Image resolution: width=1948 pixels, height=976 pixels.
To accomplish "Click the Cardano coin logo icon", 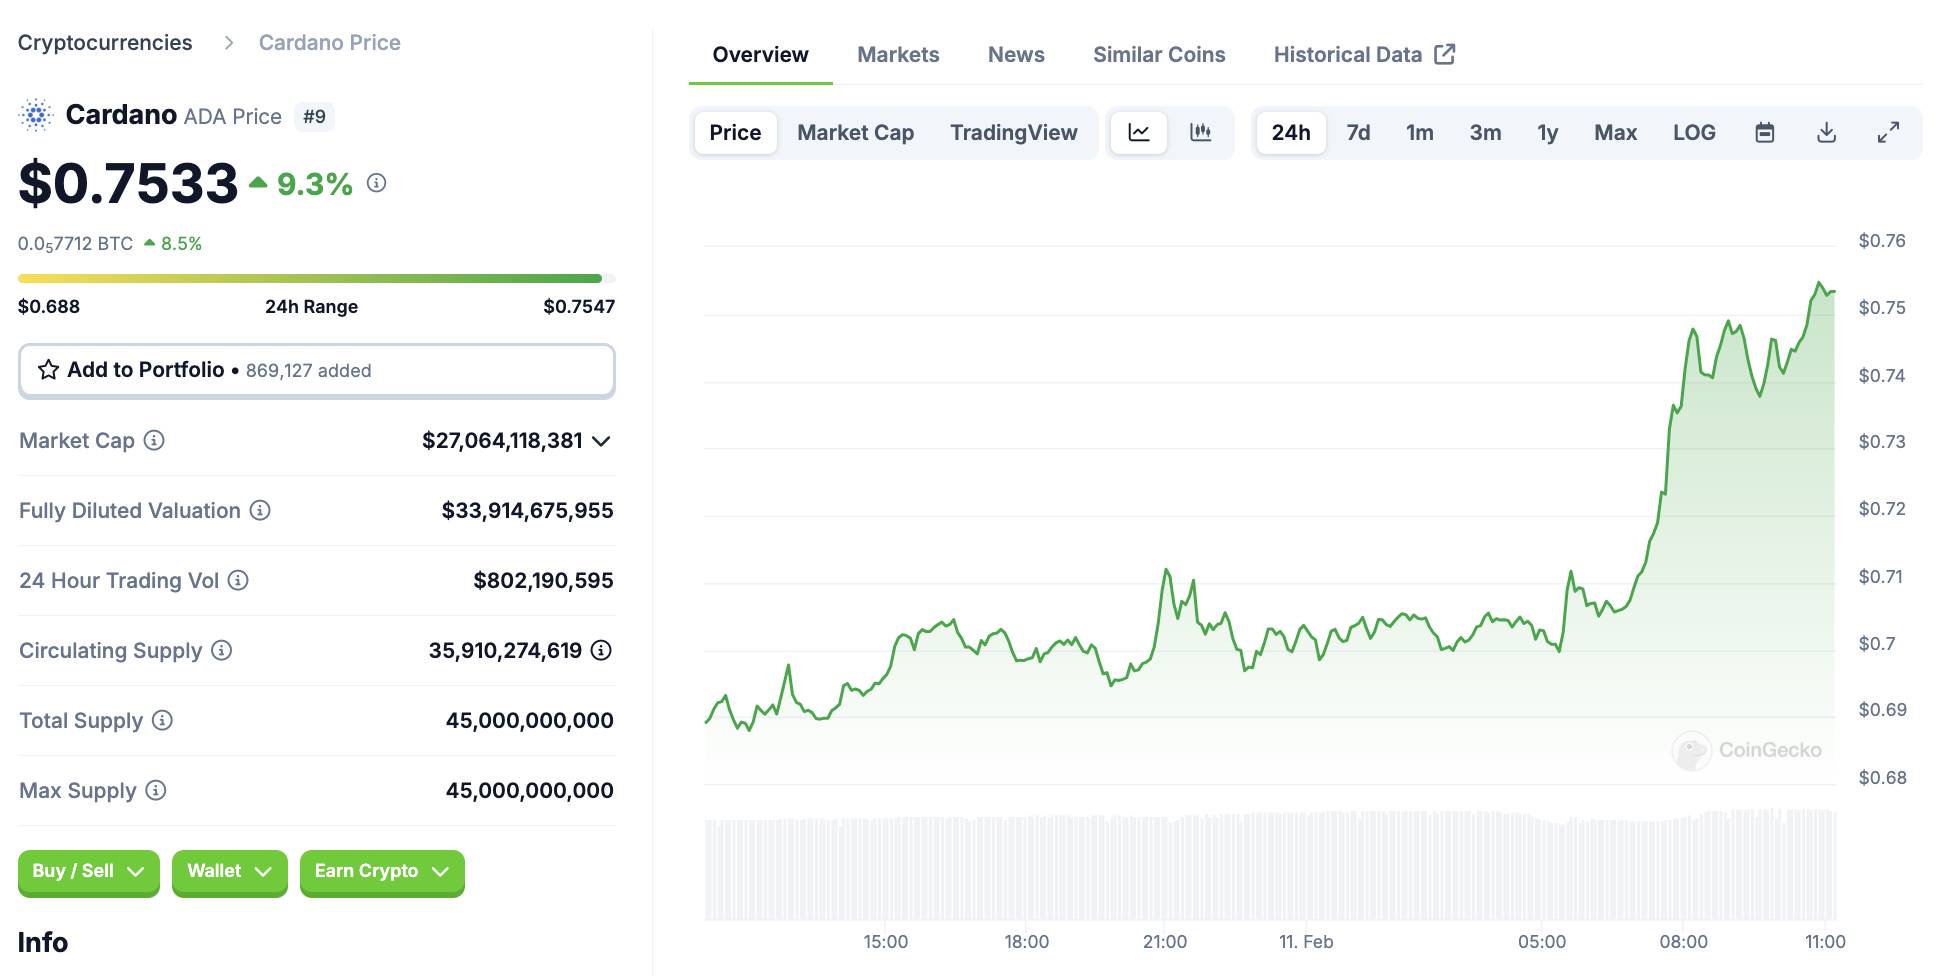I will tap(36, 116).
